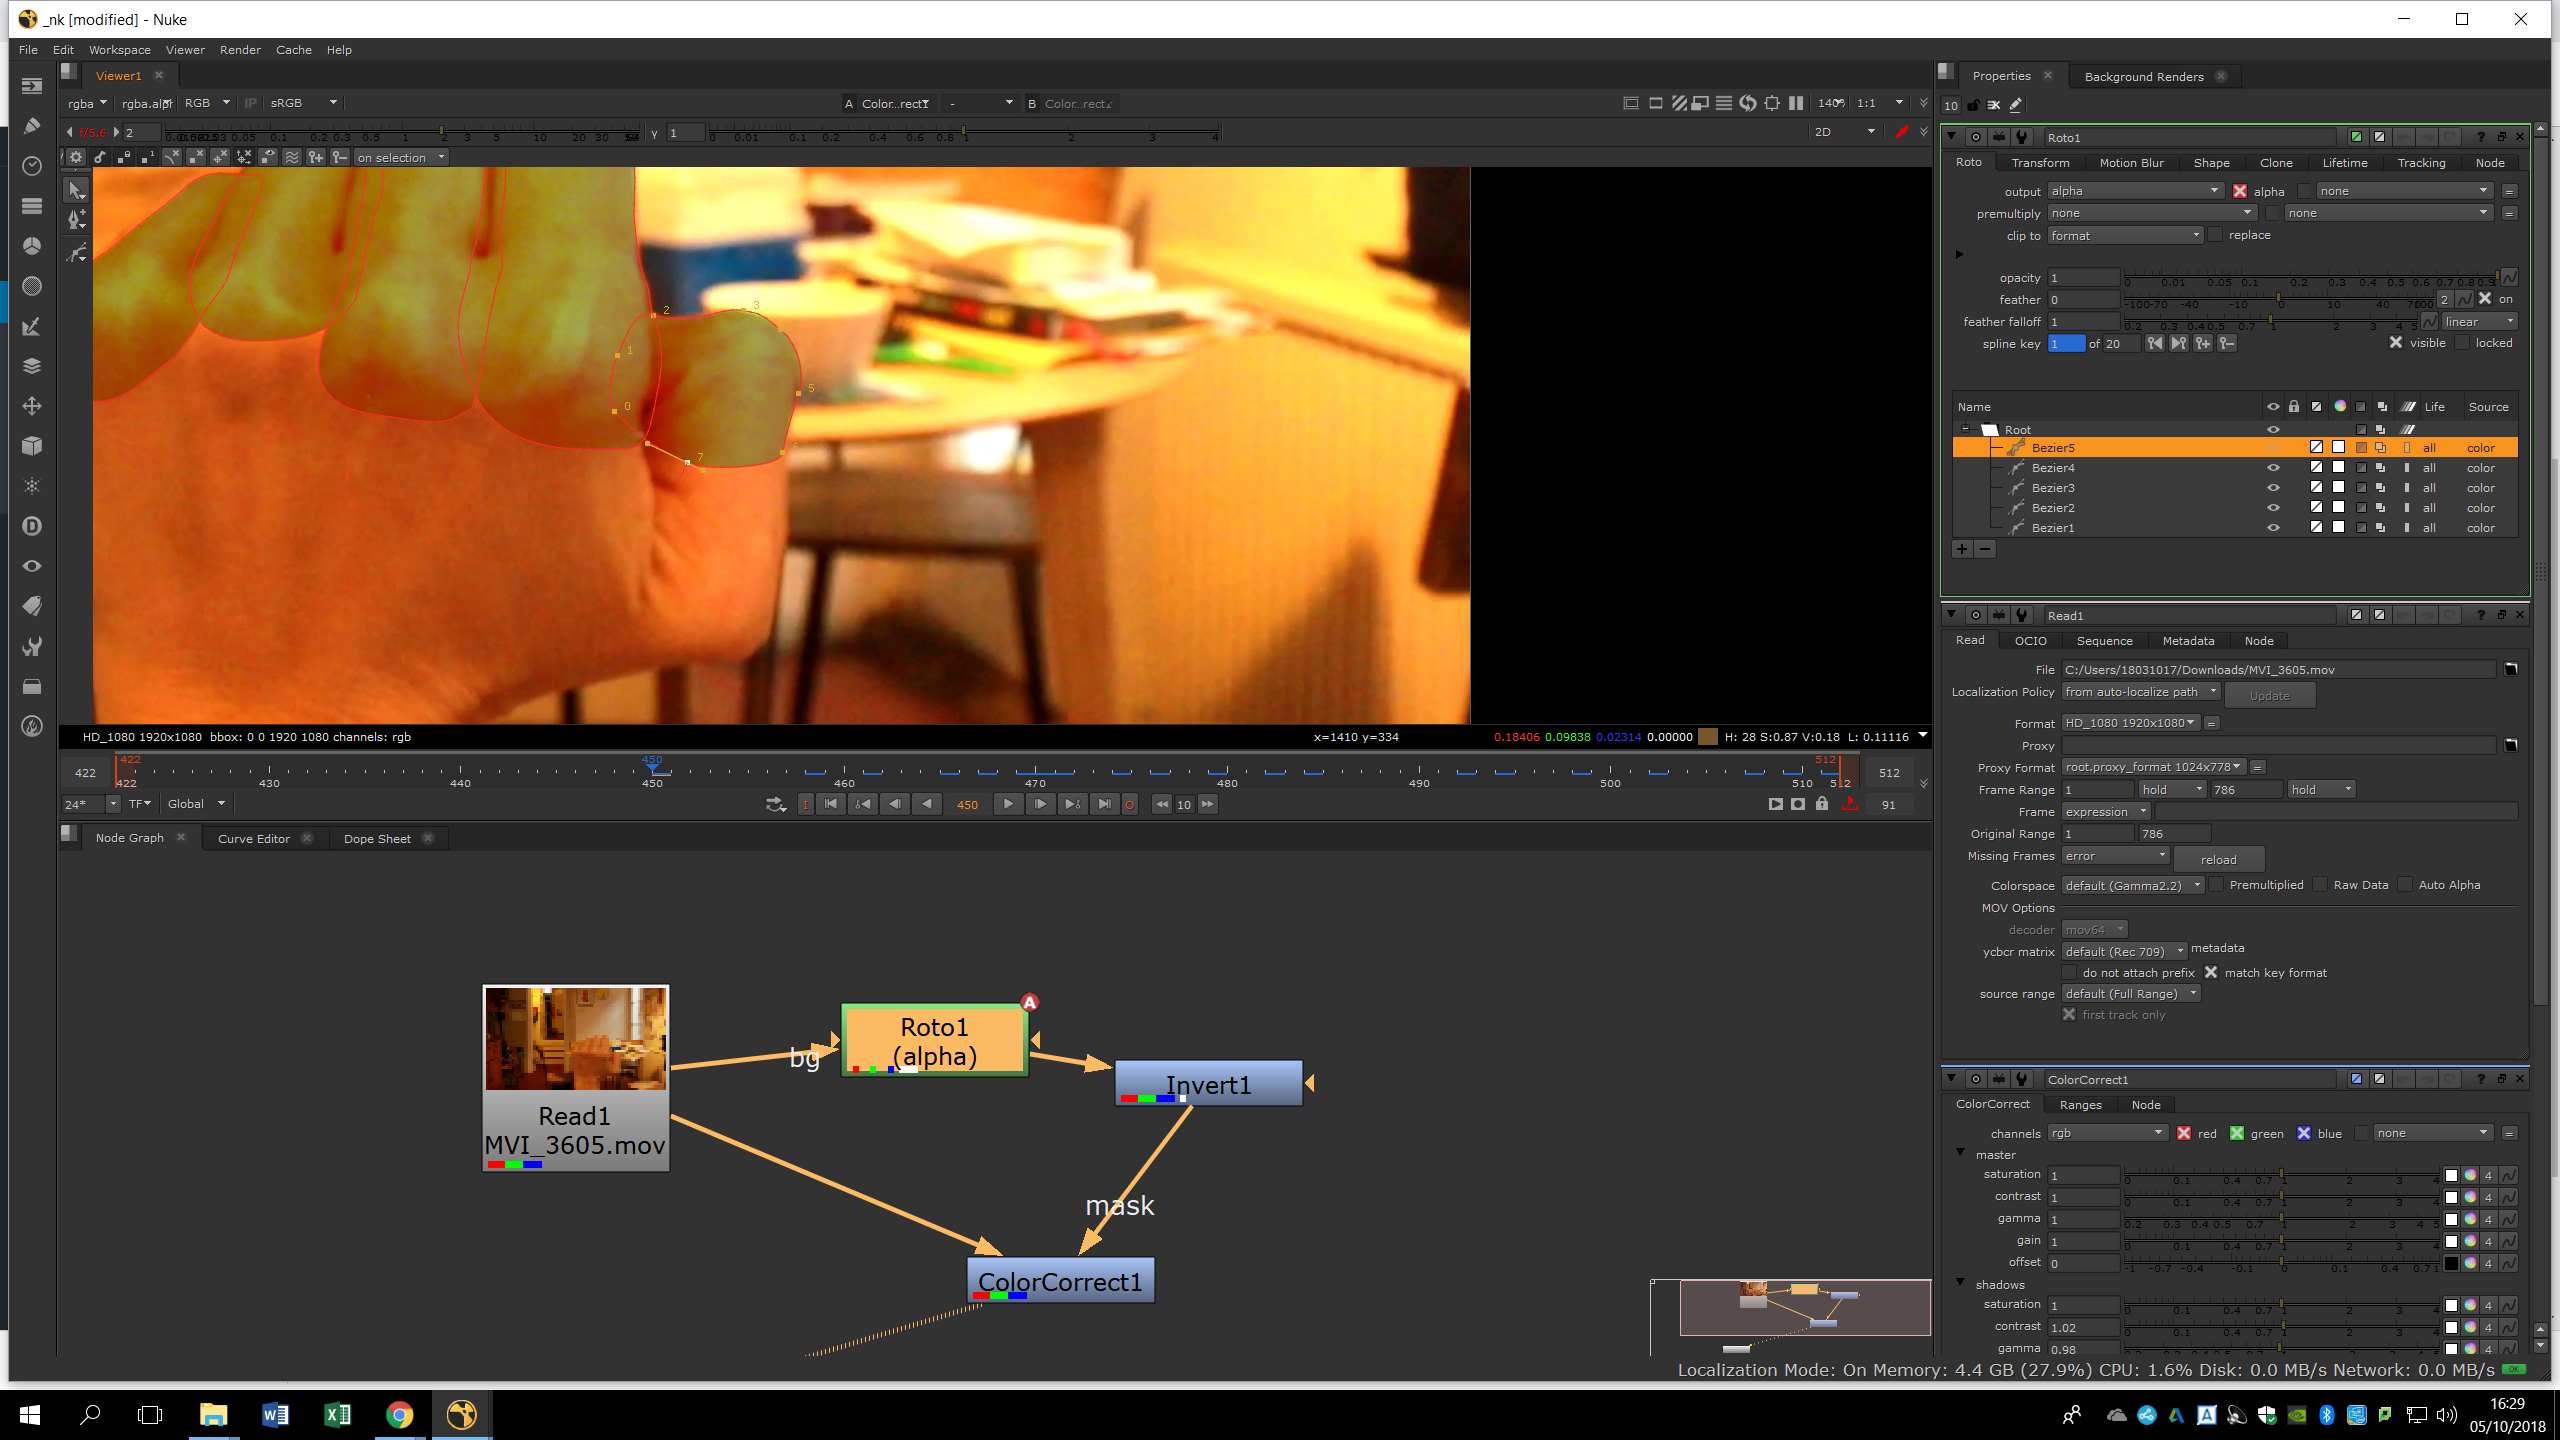Click the 3D nodes cube icon
The image size is (2560, 1440).
point(32,446)
